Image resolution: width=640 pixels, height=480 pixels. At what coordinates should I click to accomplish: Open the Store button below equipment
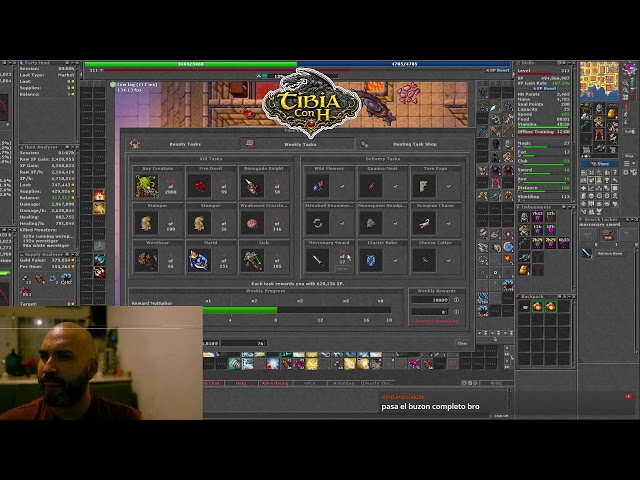(x=600, y=164)
